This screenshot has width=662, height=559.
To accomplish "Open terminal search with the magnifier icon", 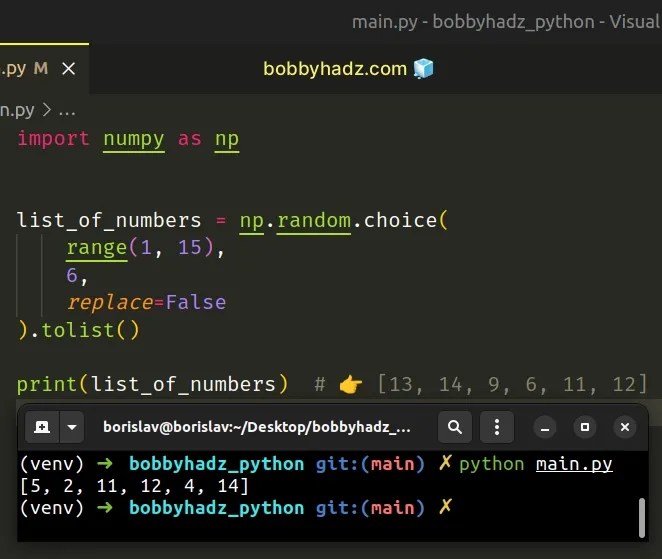I will (455, 427).
